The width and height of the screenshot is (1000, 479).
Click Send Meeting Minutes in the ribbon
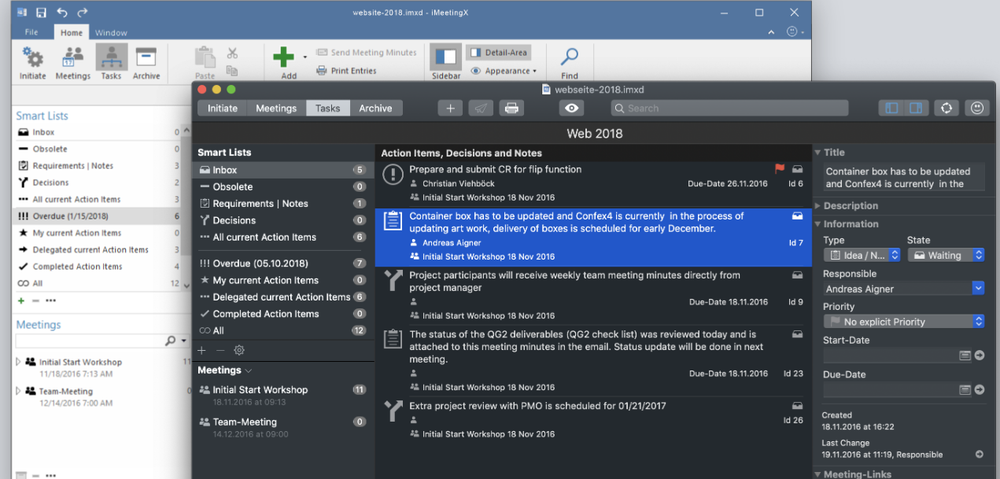click(x=366, y=53)
